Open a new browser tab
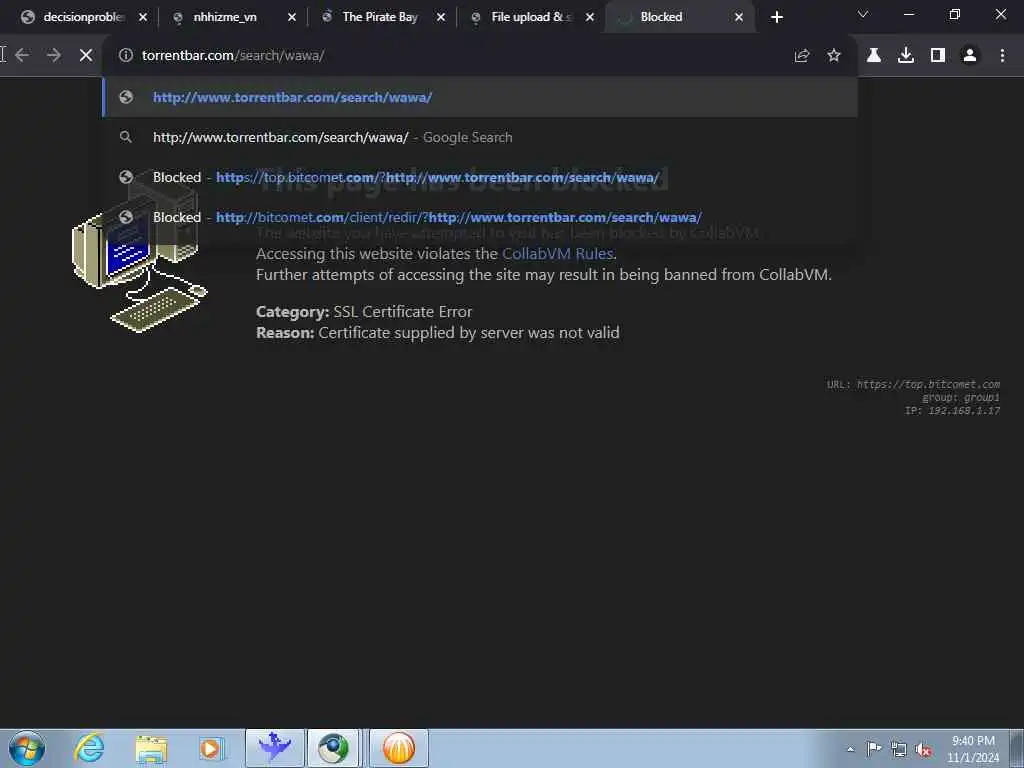The image size is (1024, 768). (x=776, y=18)
